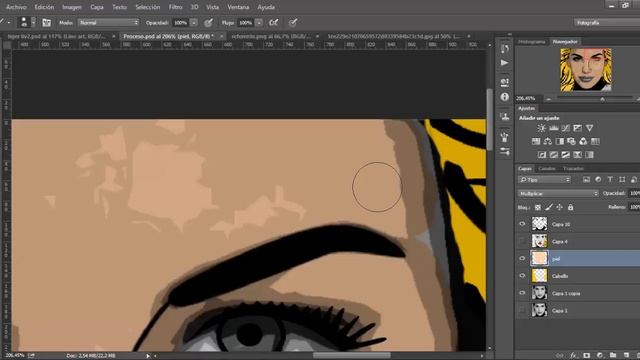
Task: Open the Capa menu
Action: coord(97,7)
